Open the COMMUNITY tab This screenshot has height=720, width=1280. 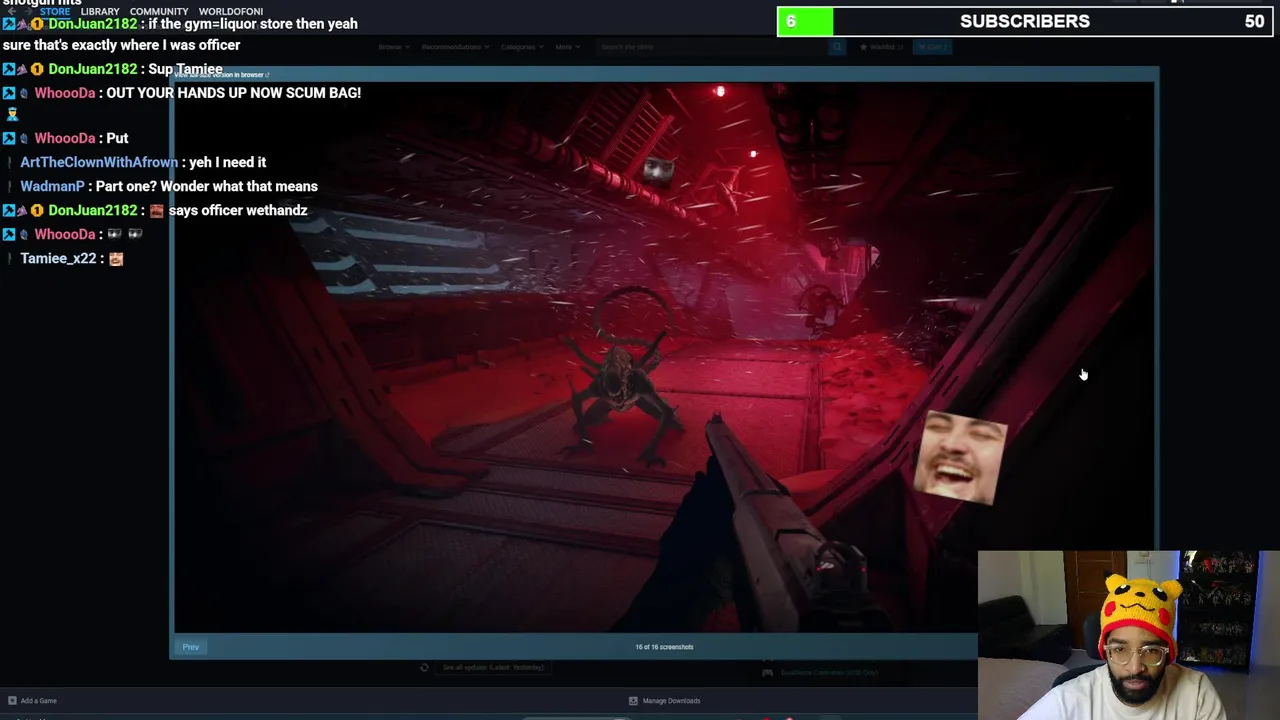[x=159, y=12]
